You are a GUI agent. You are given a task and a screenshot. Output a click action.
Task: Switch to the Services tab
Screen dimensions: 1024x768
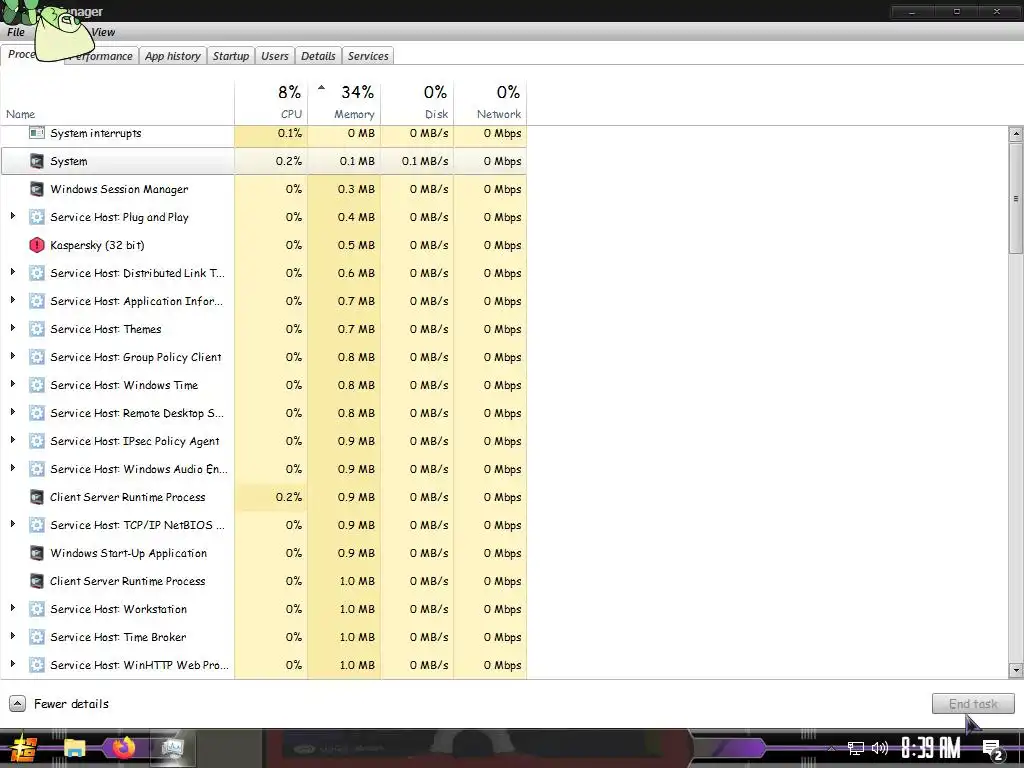[x=368, y=56]
